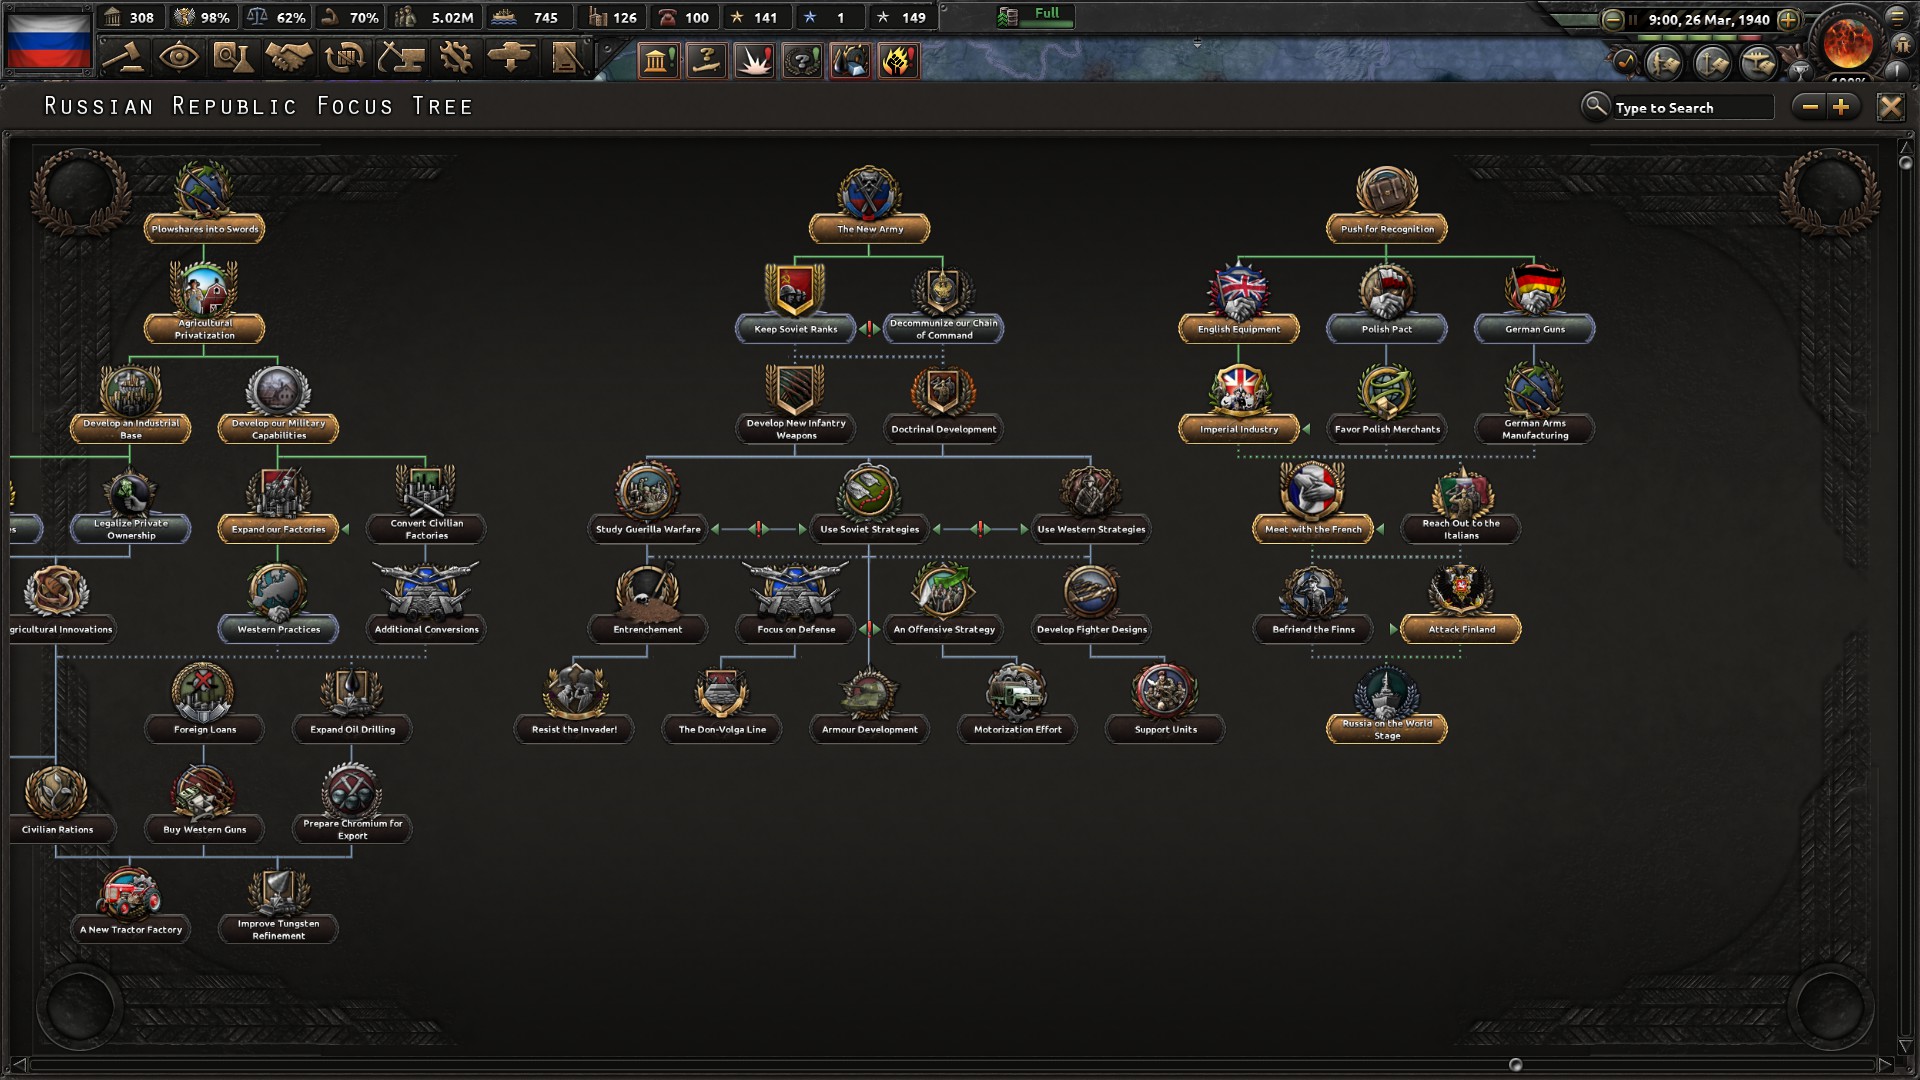The image size is (1920, 1080).
Task: Zoom out the focus tree view
Action: pyautogui.click(x=1809, y=107)
